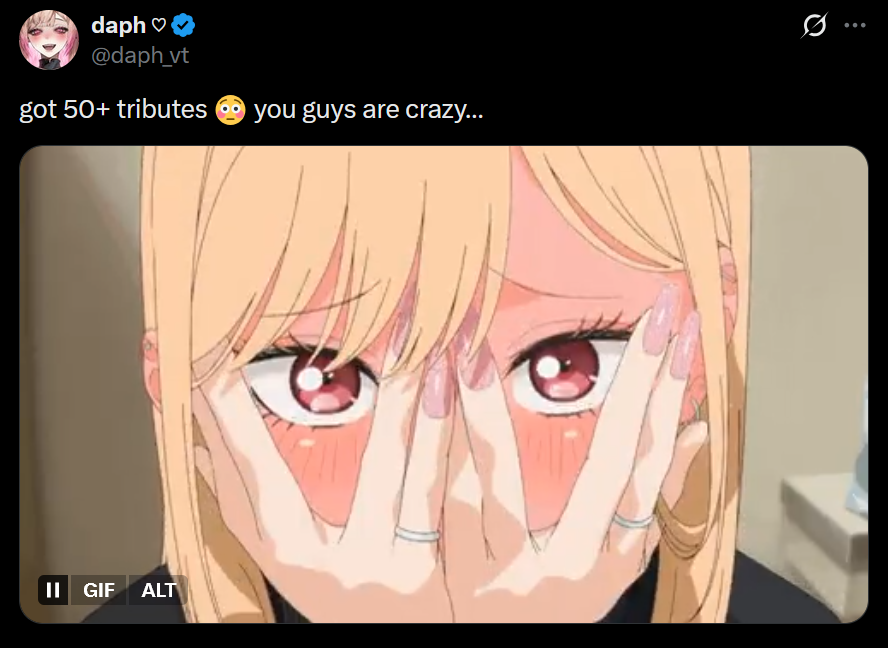This screenshot has height=648, width=888.
Task: Click the silver ring on the middle finger
Action: click(417, 534)
